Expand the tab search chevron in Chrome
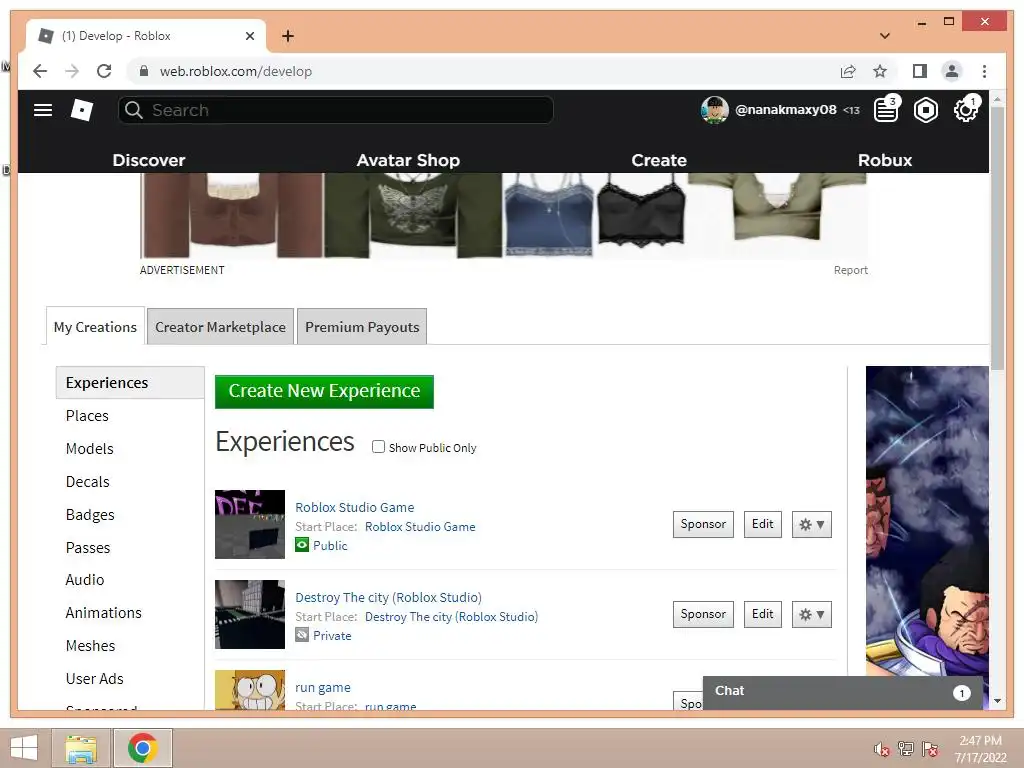1024x768 pixels. (885, 36)
